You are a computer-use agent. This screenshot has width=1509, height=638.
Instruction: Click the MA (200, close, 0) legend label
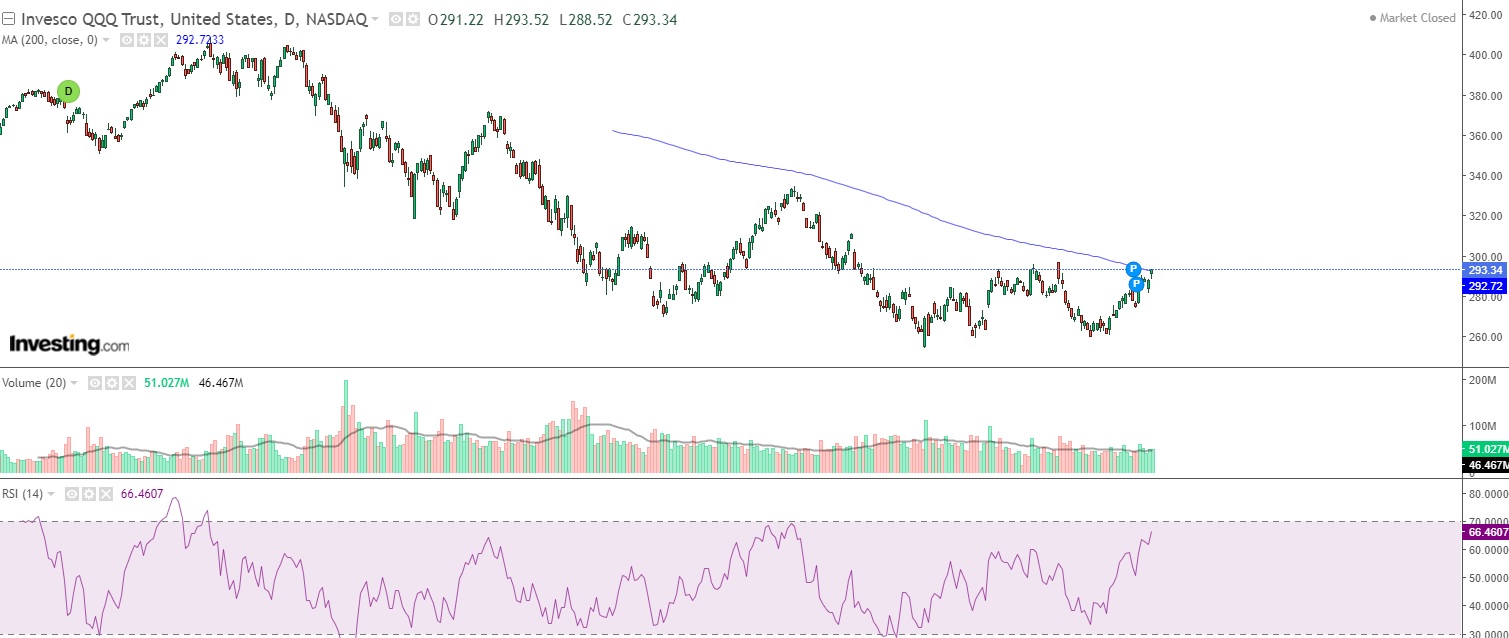click(x=49, y=40)
